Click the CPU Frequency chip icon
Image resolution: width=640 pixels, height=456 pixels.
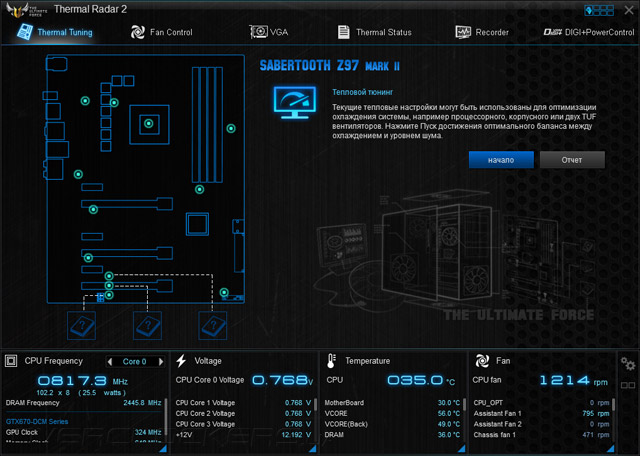click(11, 361)
